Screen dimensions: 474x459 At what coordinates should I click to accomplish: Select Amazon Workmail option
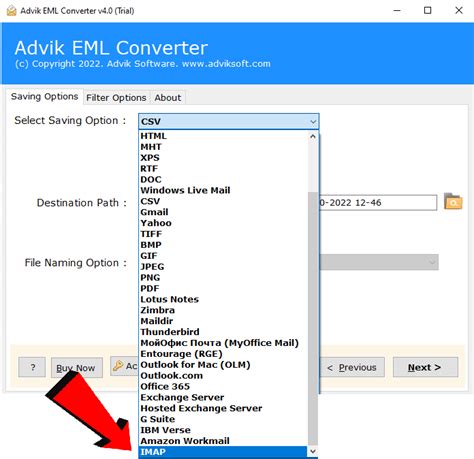[x=223, y=441]
